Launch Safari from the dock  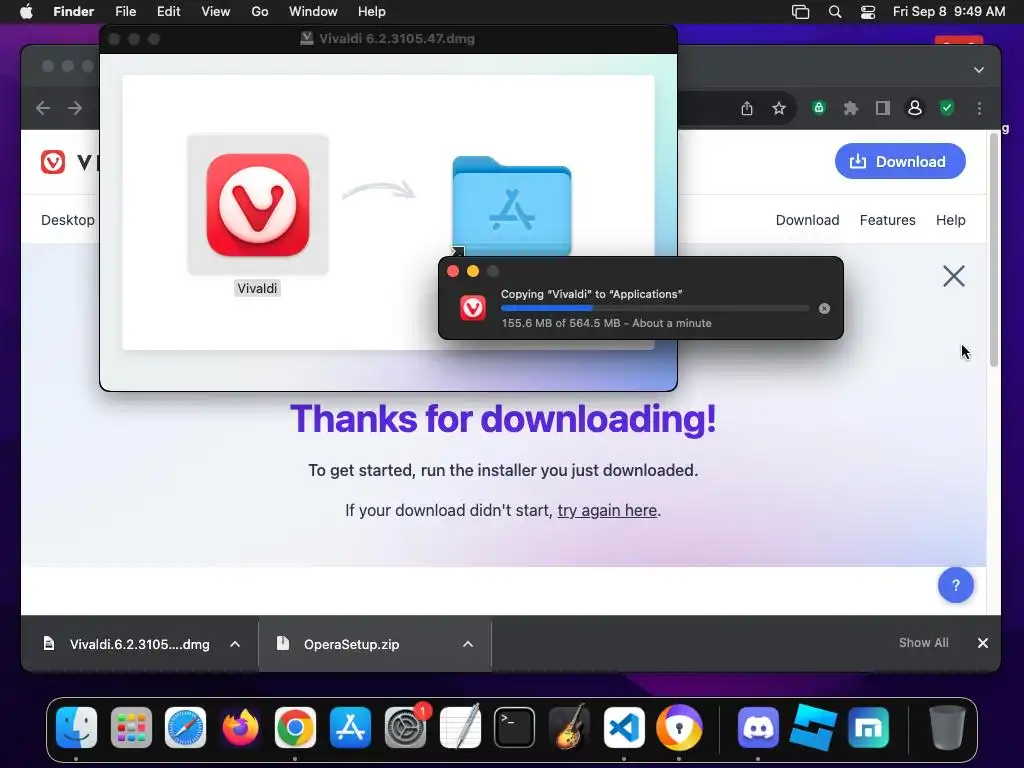185,728
